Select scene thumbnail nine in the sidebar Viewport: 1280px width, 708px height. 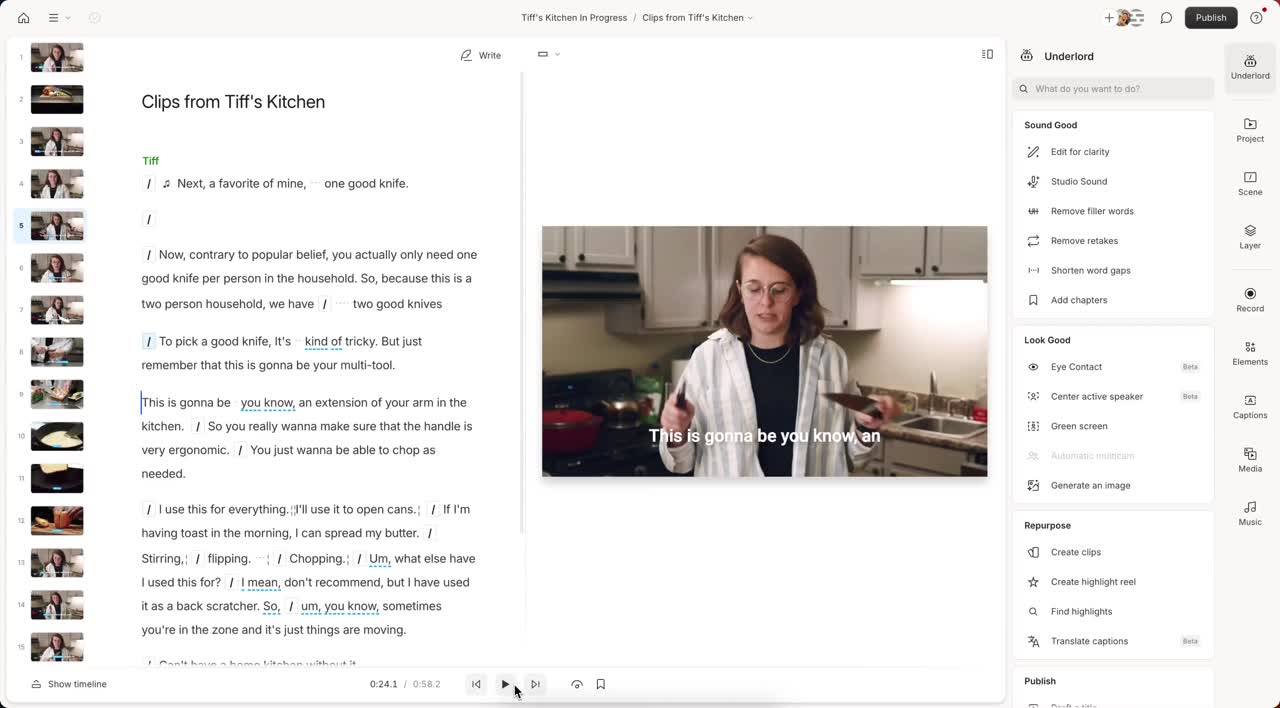click(57, 394)
